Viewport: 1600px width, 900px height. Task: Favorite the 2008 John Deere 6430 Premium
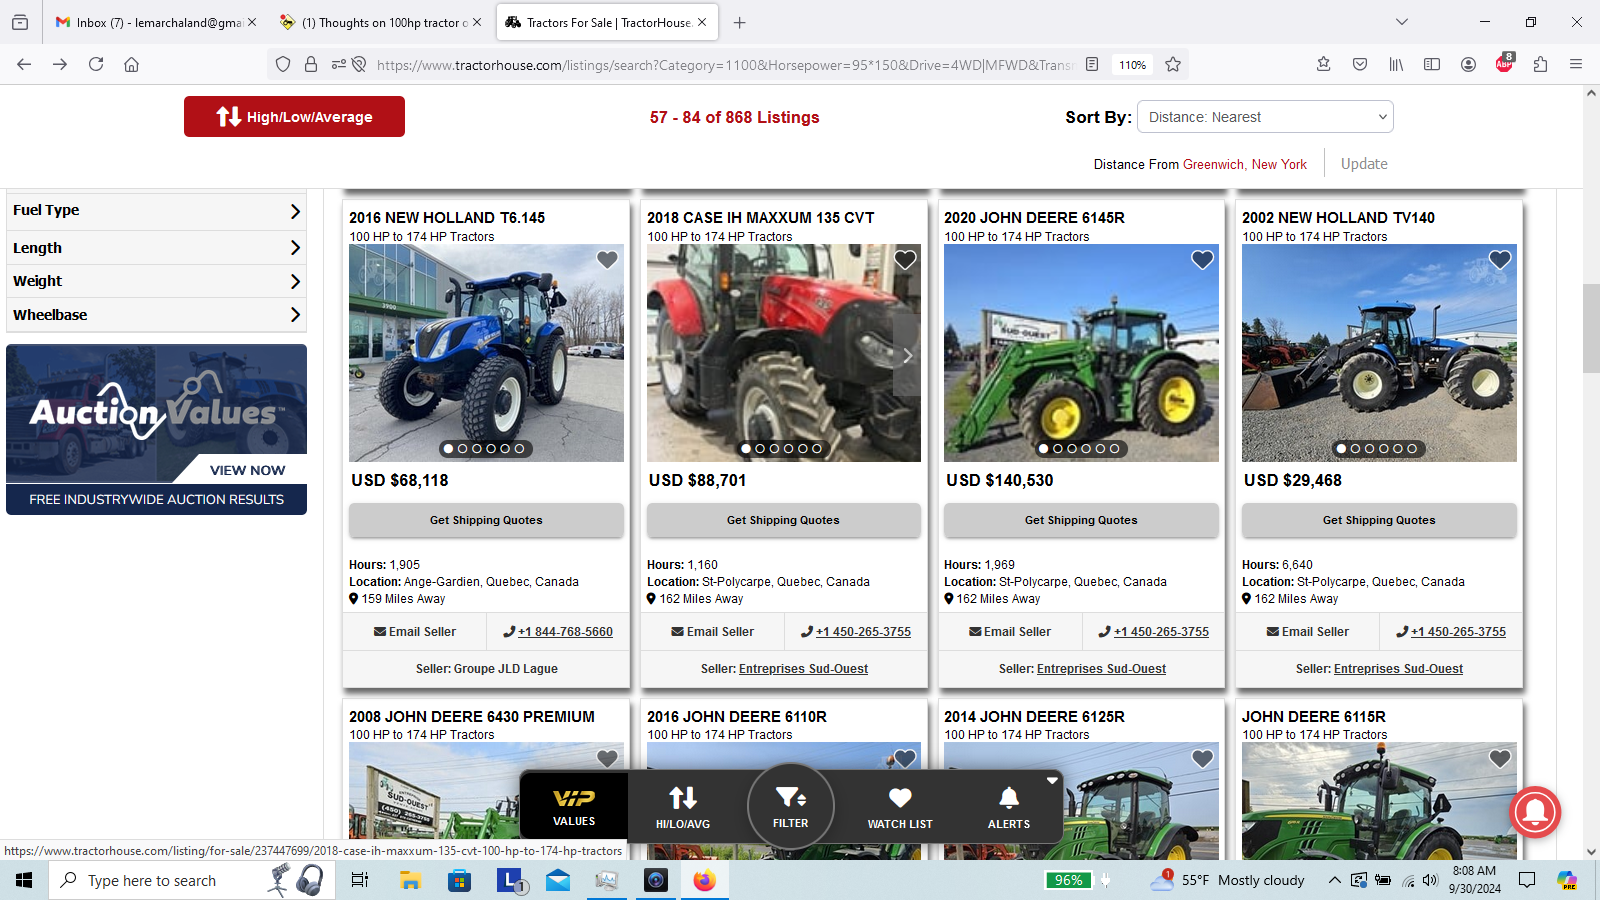(607, 759)
